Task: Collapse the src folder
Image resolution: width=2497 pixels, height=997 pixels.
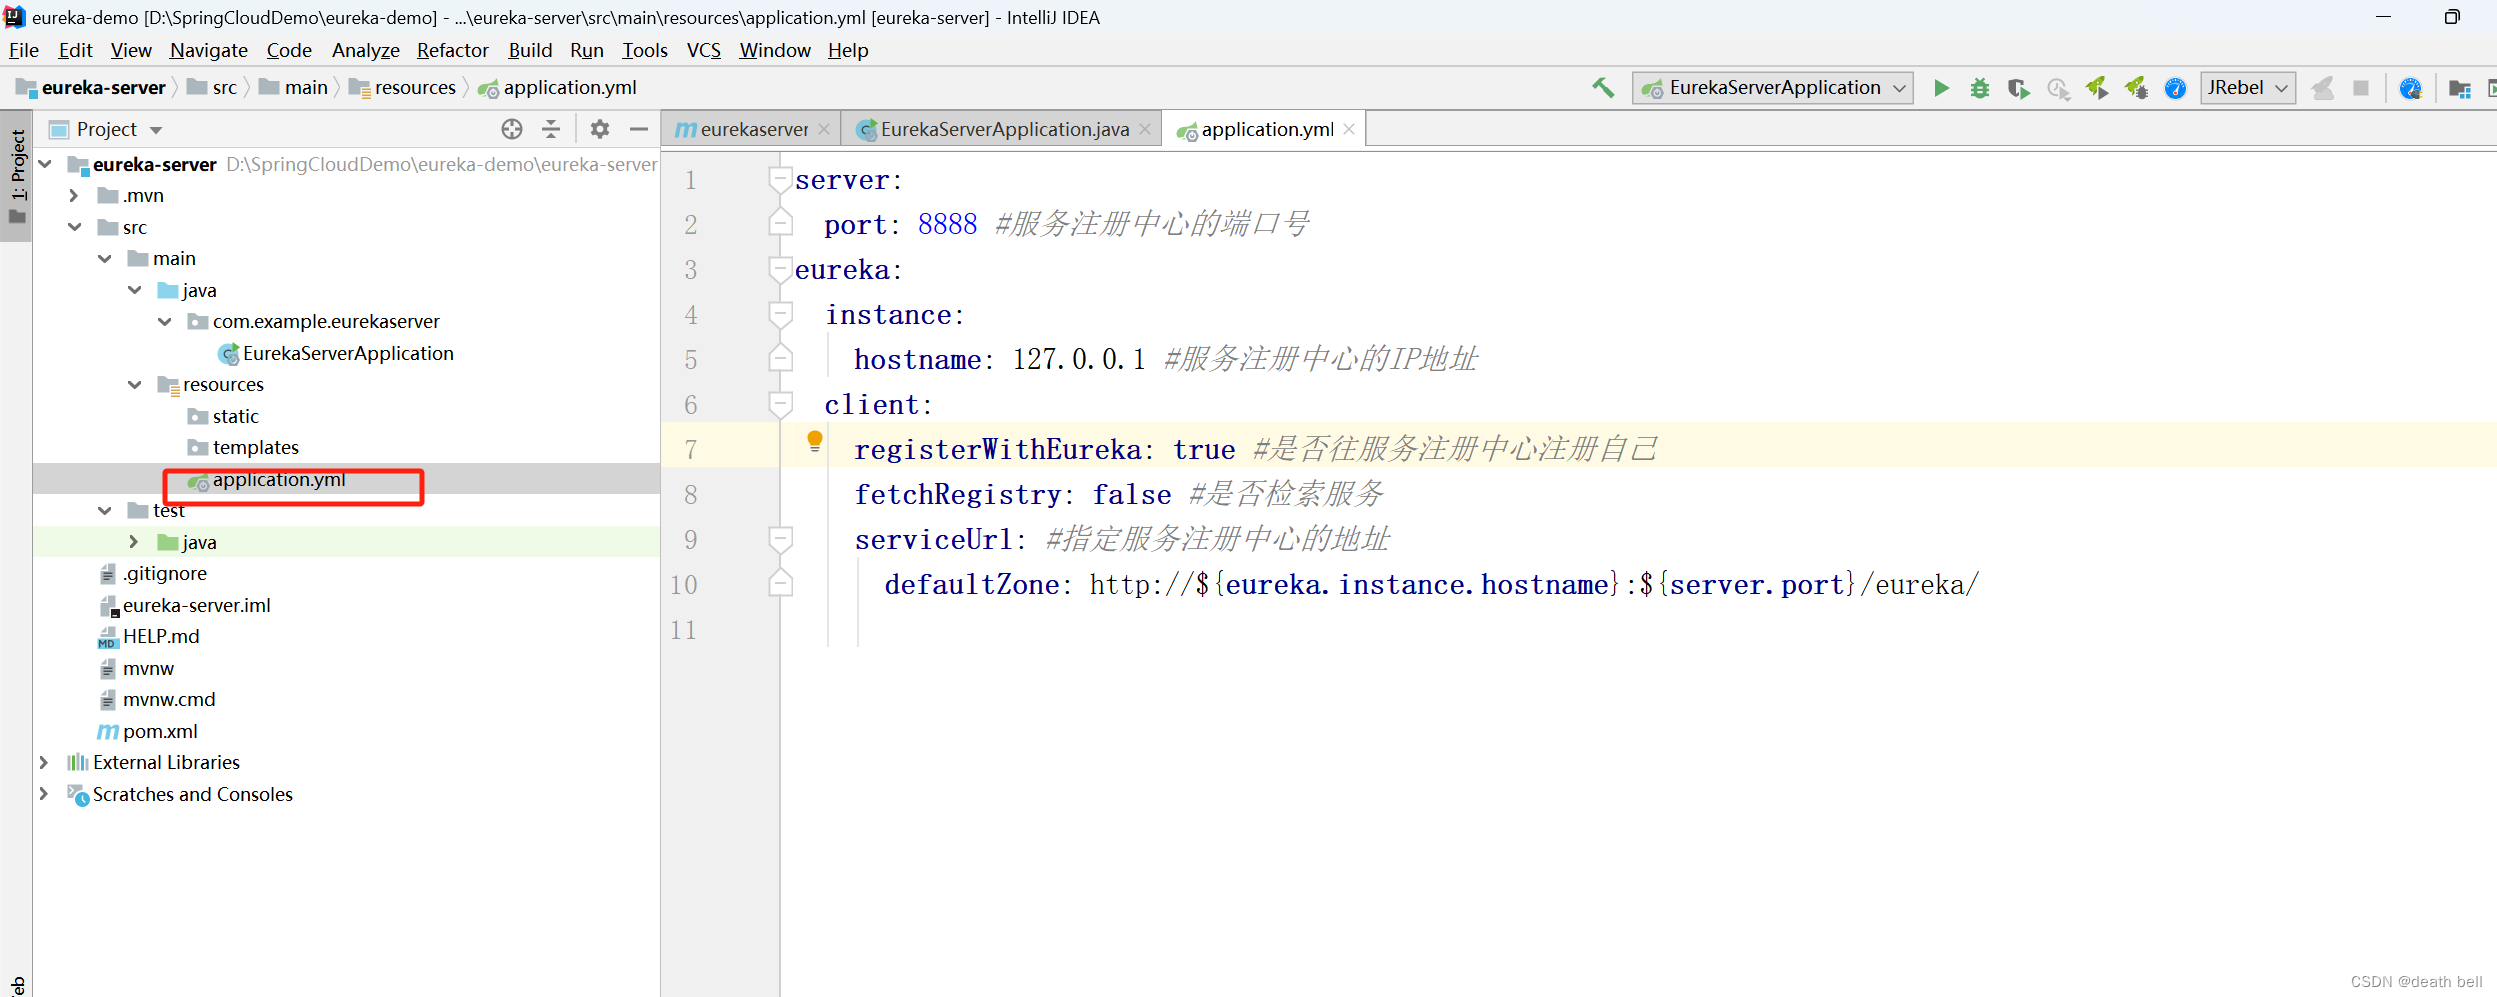Action: point(74,227)
